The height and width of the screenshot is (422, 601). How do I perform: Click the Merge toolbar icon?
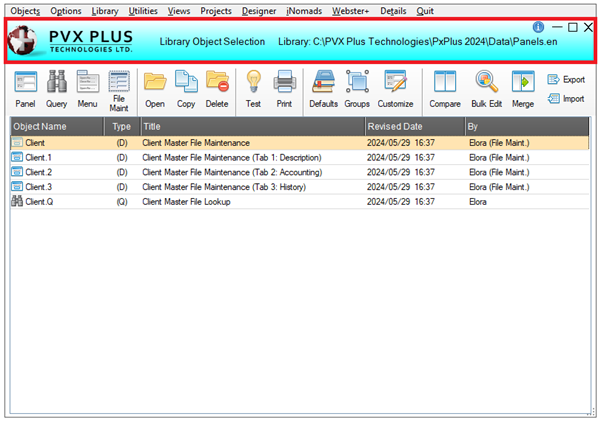point(523,88)
